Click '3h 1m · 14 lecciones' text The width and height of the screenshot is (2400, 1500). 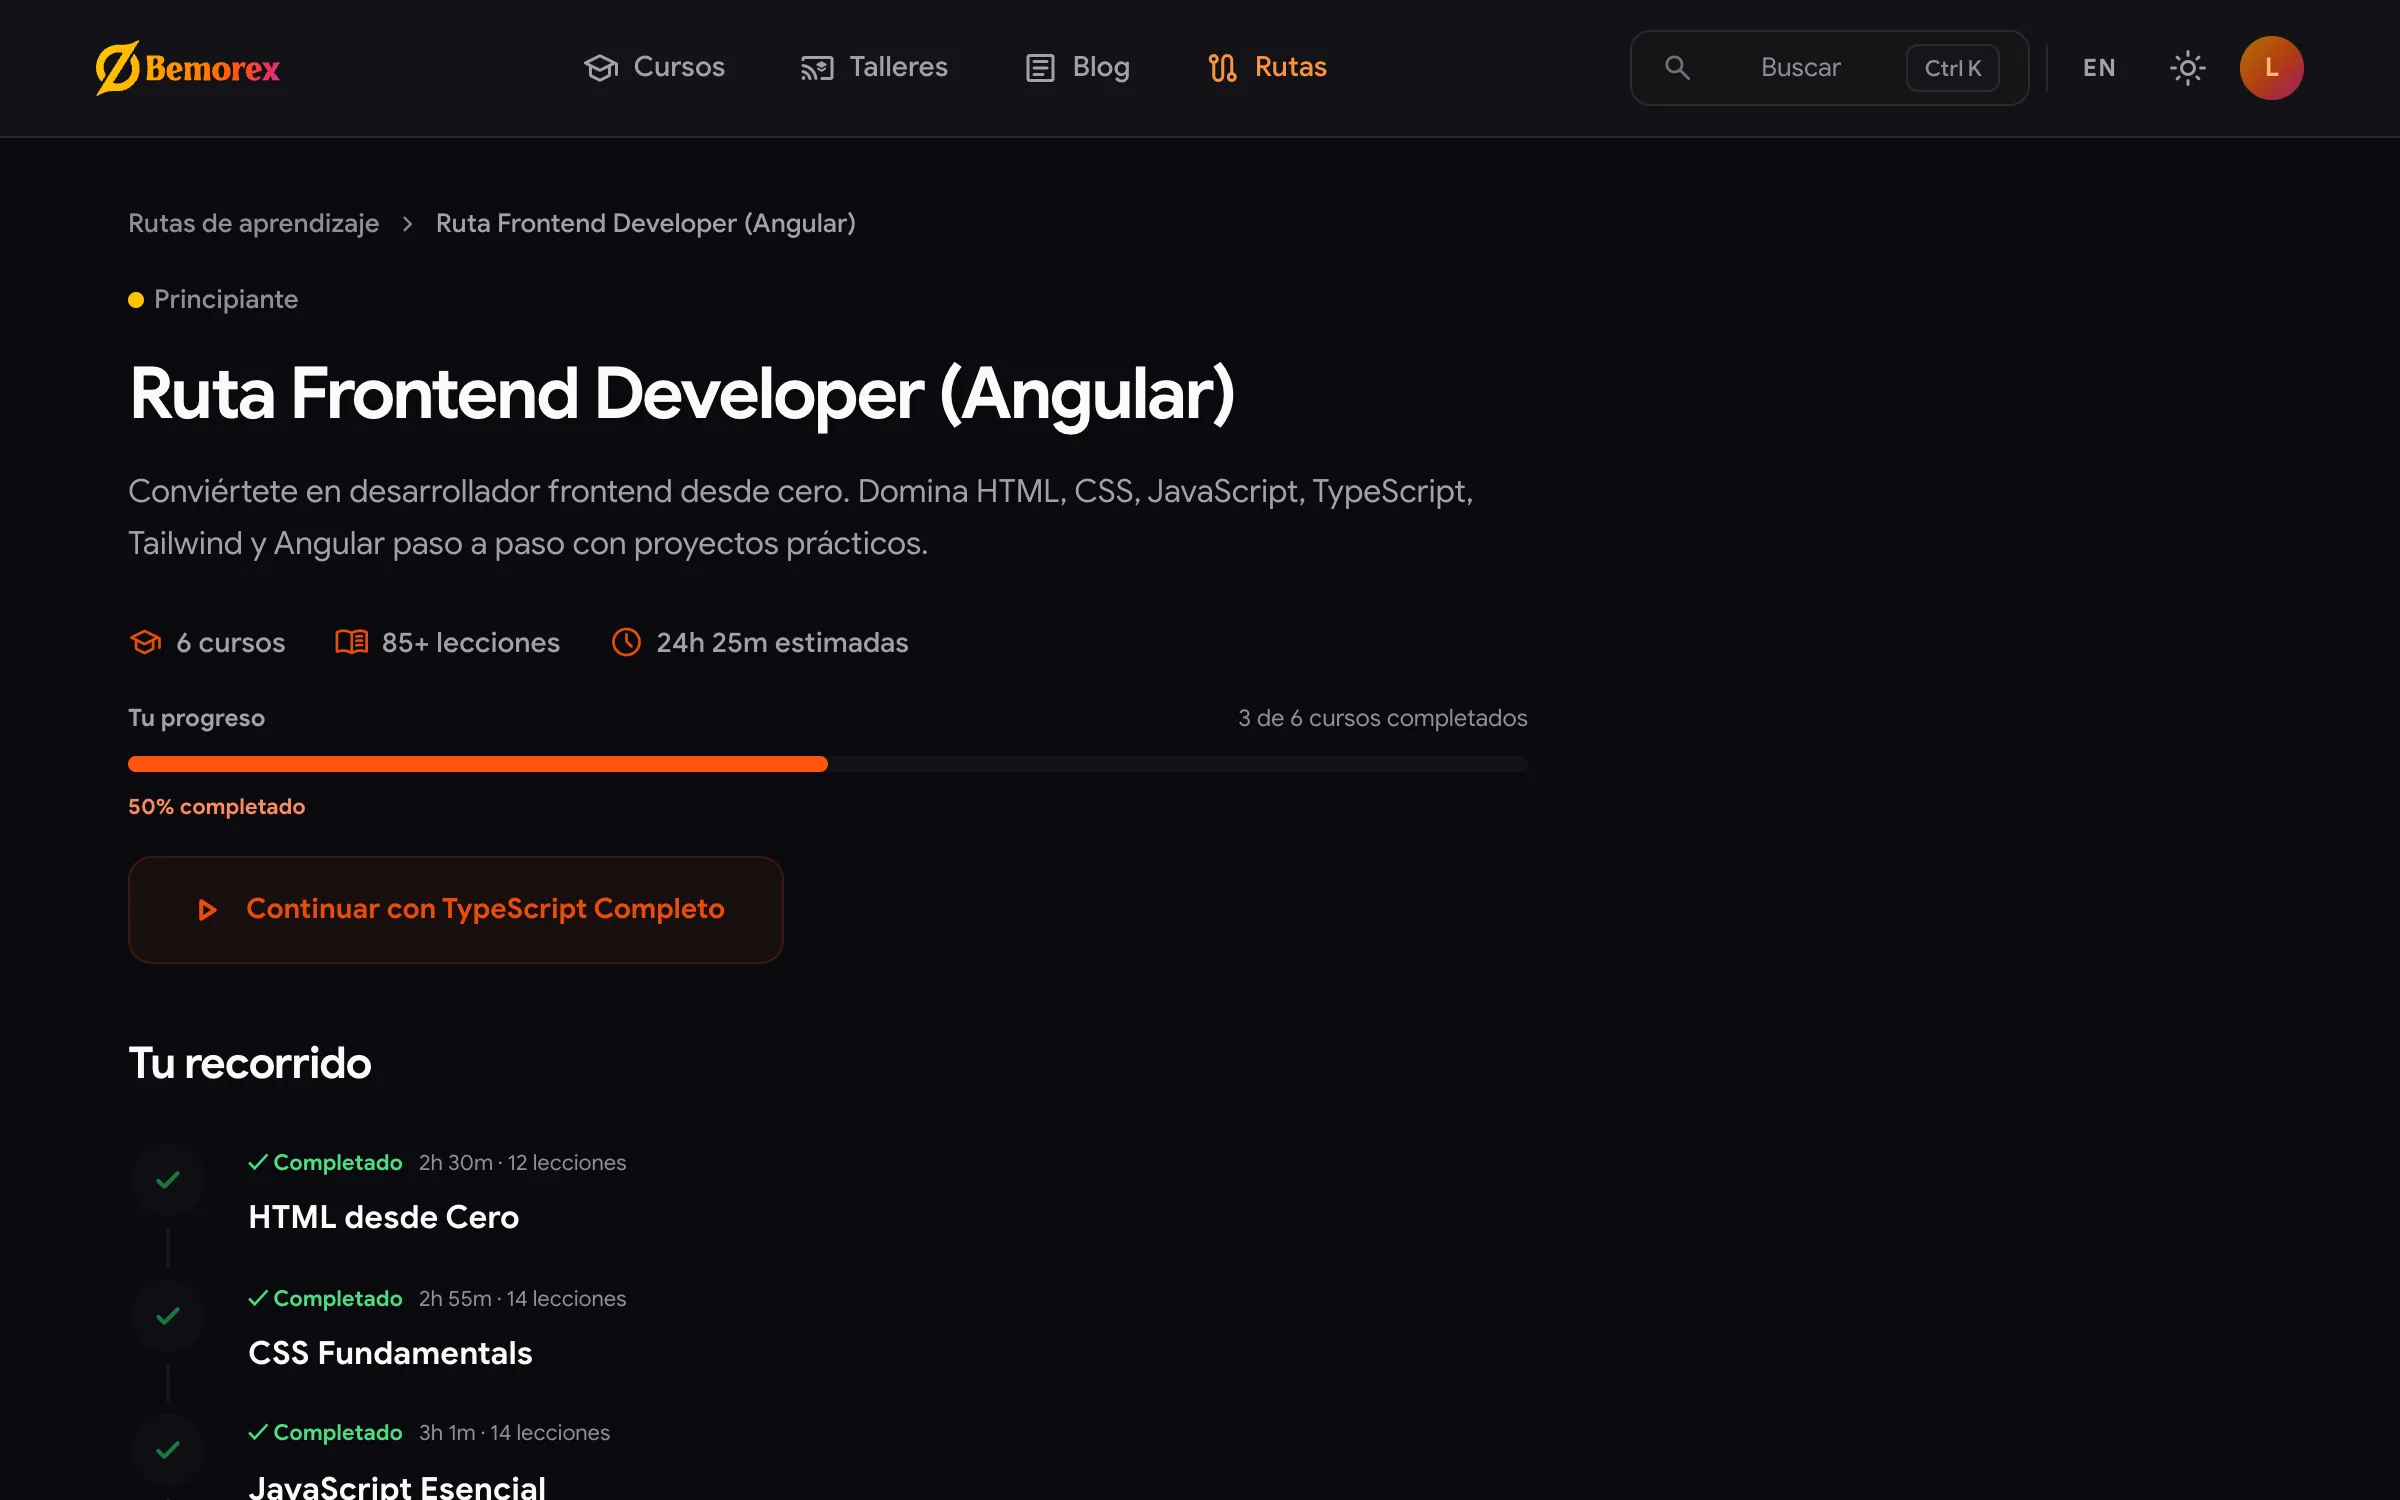tap(514, 1432)
